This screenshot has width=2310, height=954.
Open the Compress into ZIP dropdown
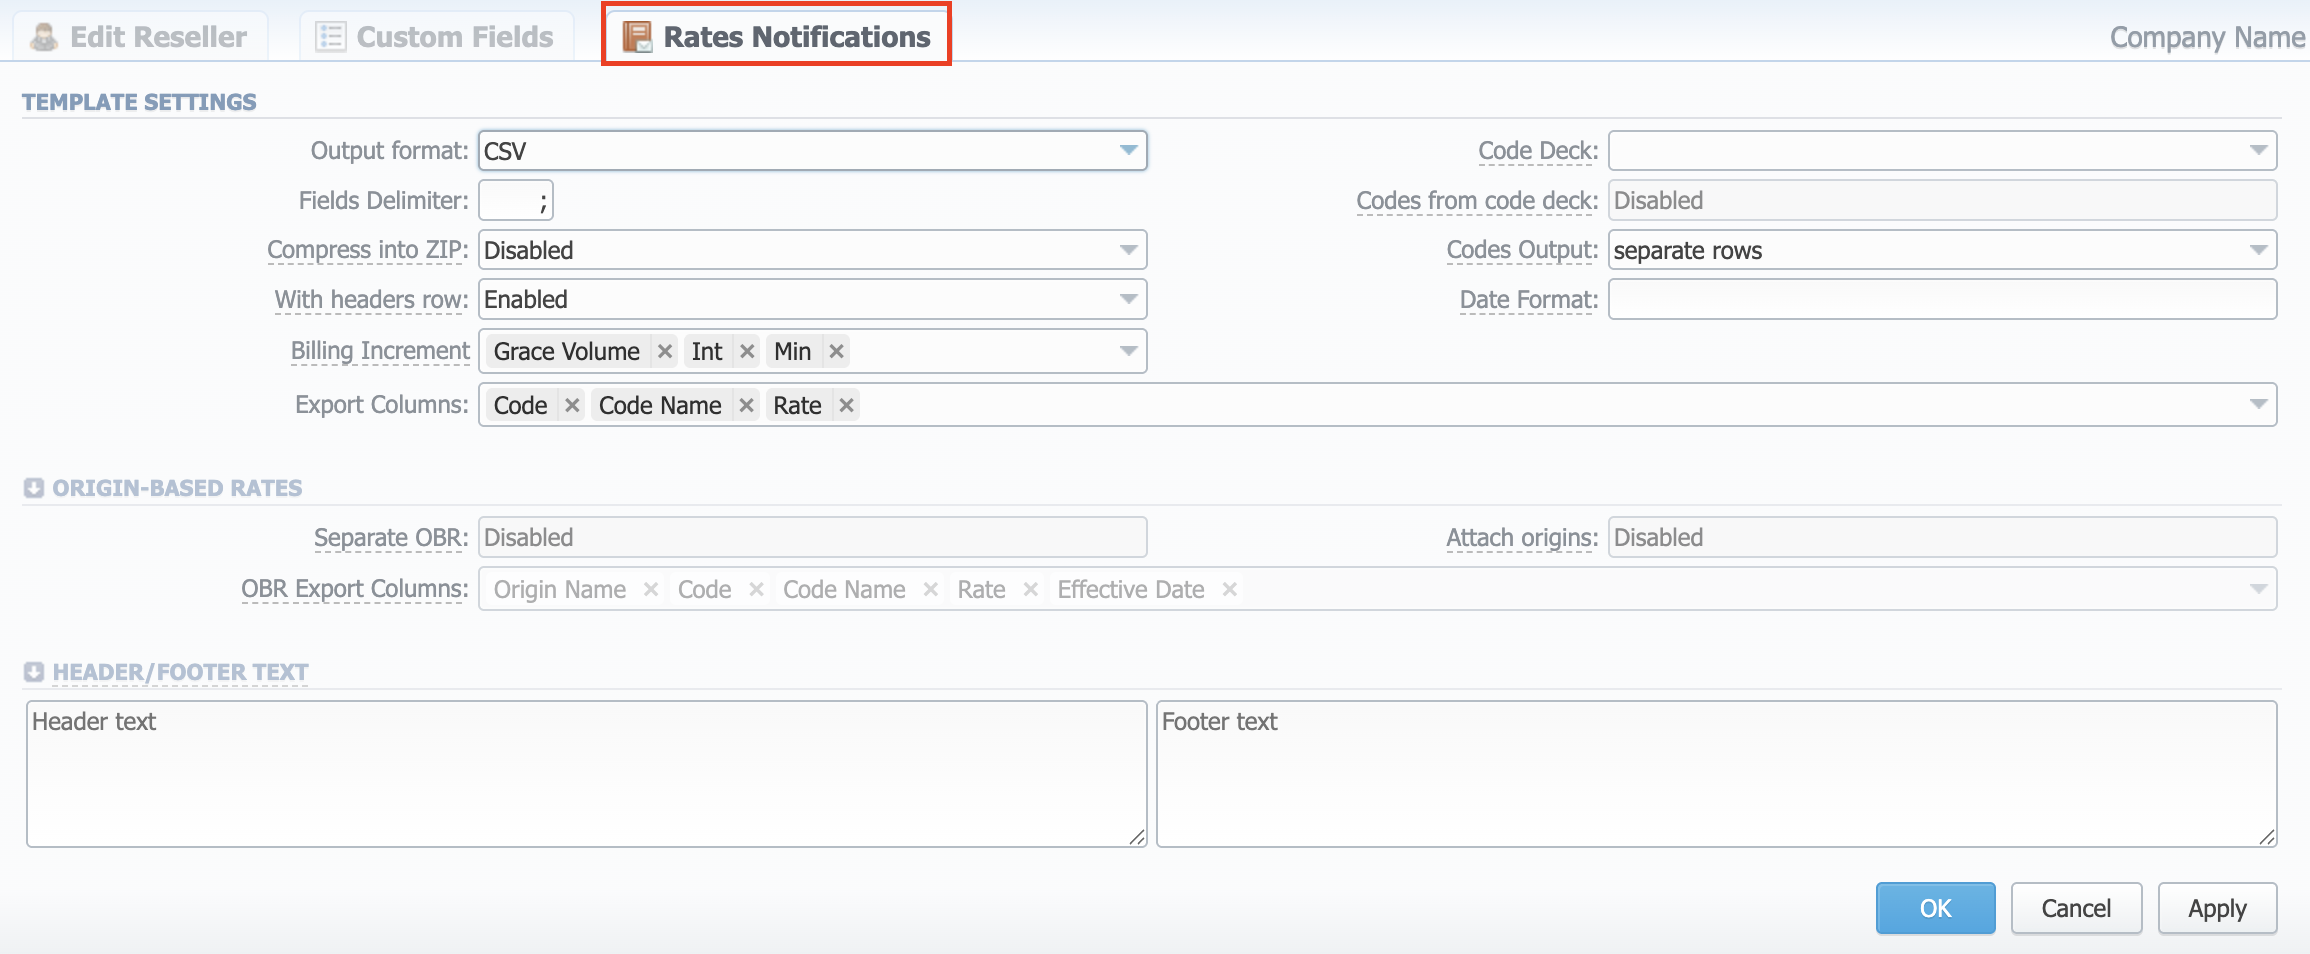(x=1128, y=250)
